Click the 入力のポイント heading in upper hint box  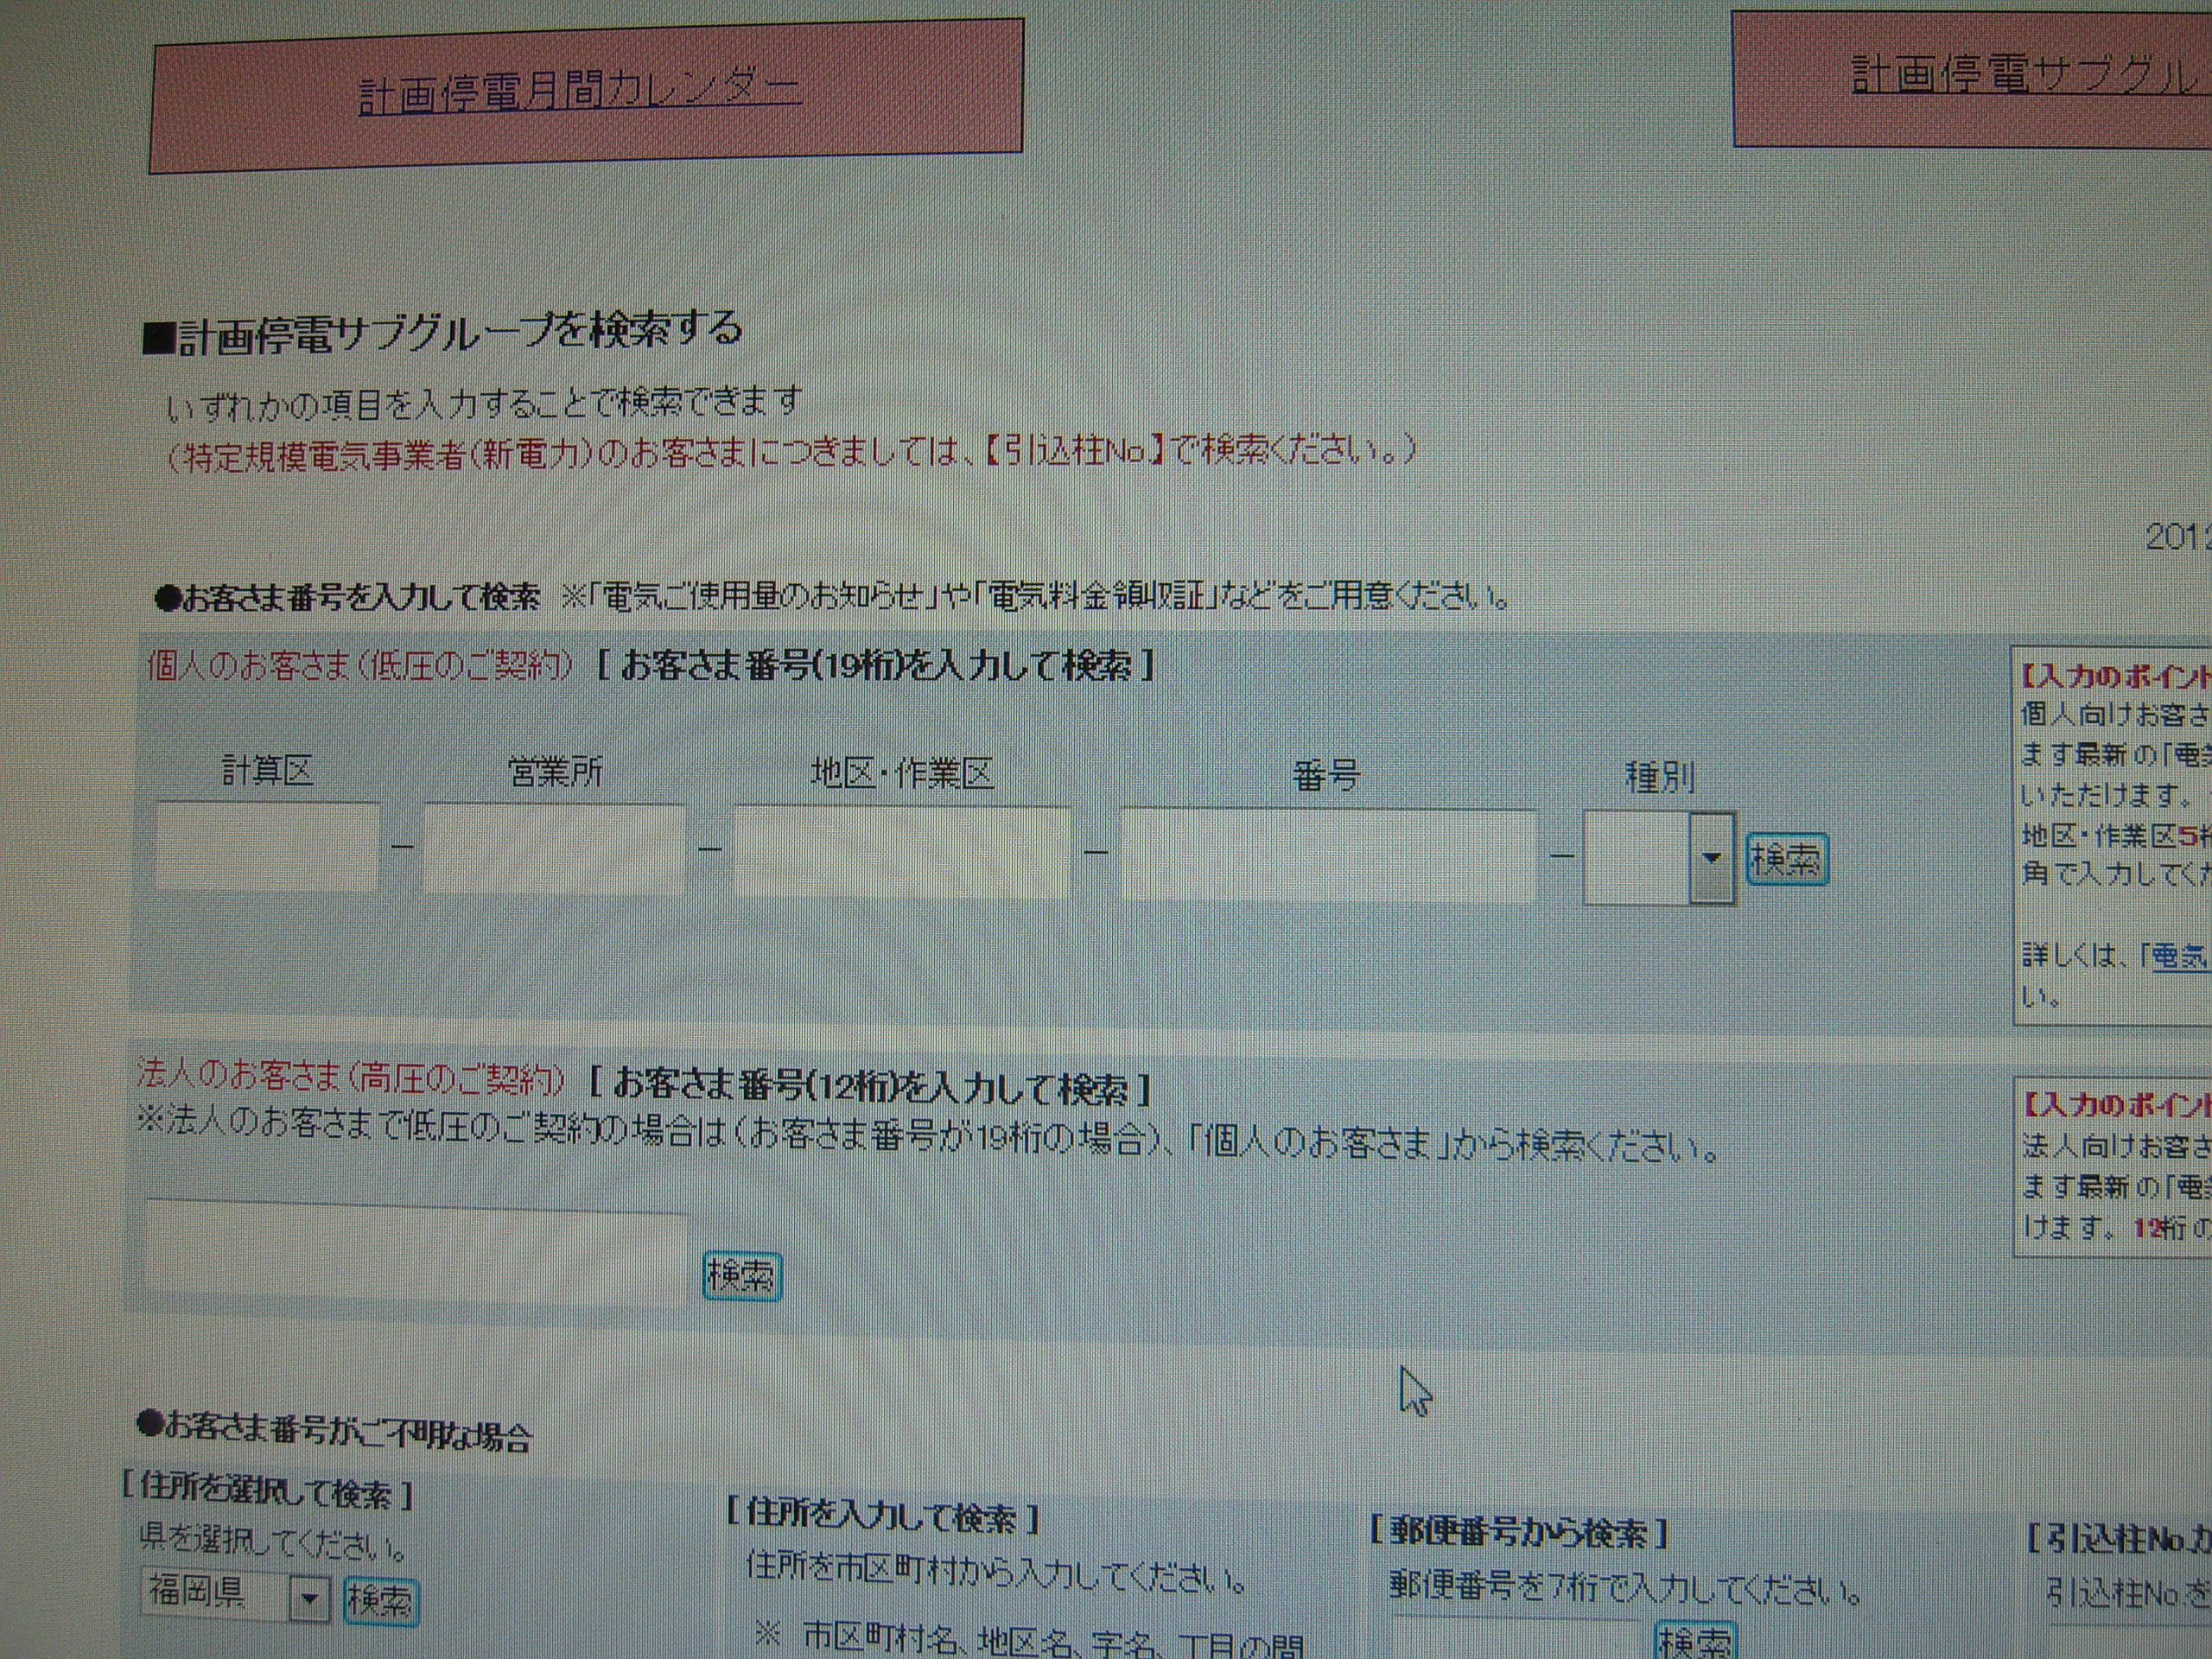(x=2115, y=677)
